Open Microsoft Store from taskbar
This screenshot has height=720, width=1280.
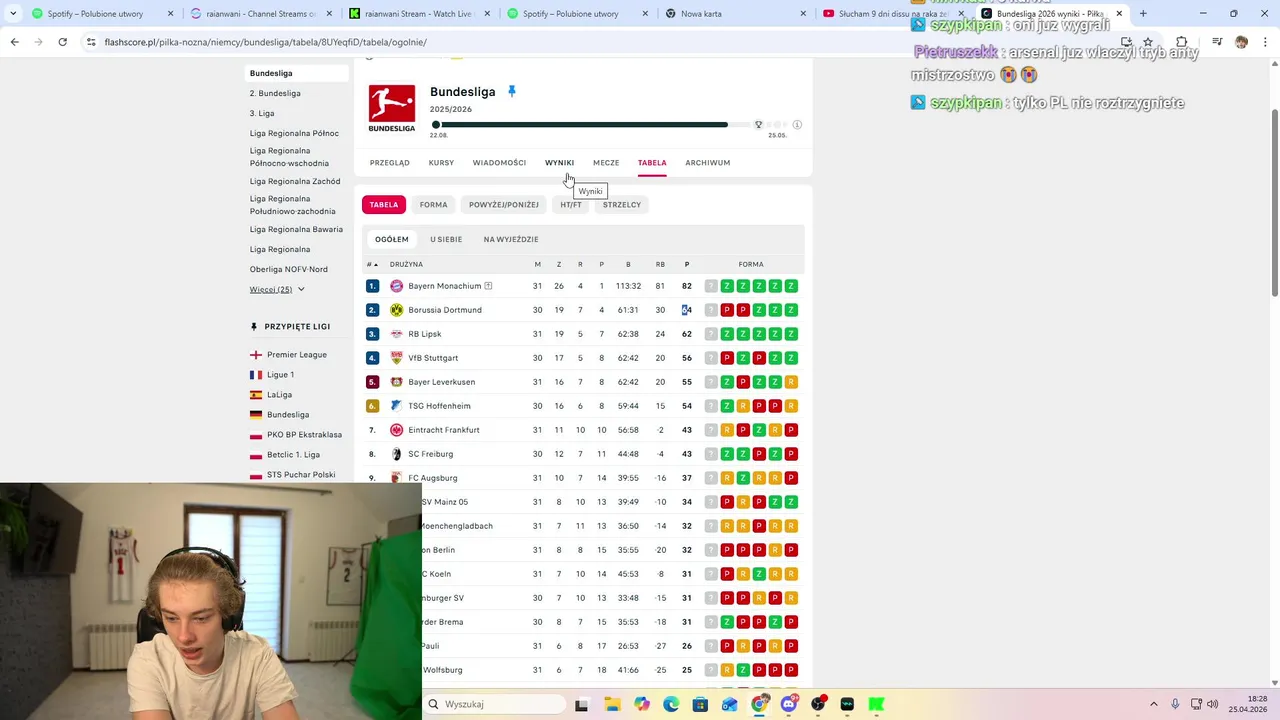[700, 704]
